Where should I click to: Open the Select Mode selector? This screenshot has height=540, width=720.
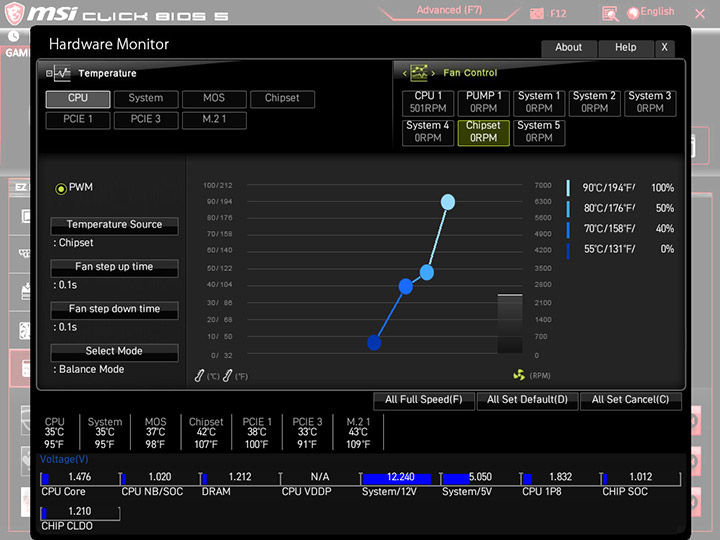click(x=114, y=352)
